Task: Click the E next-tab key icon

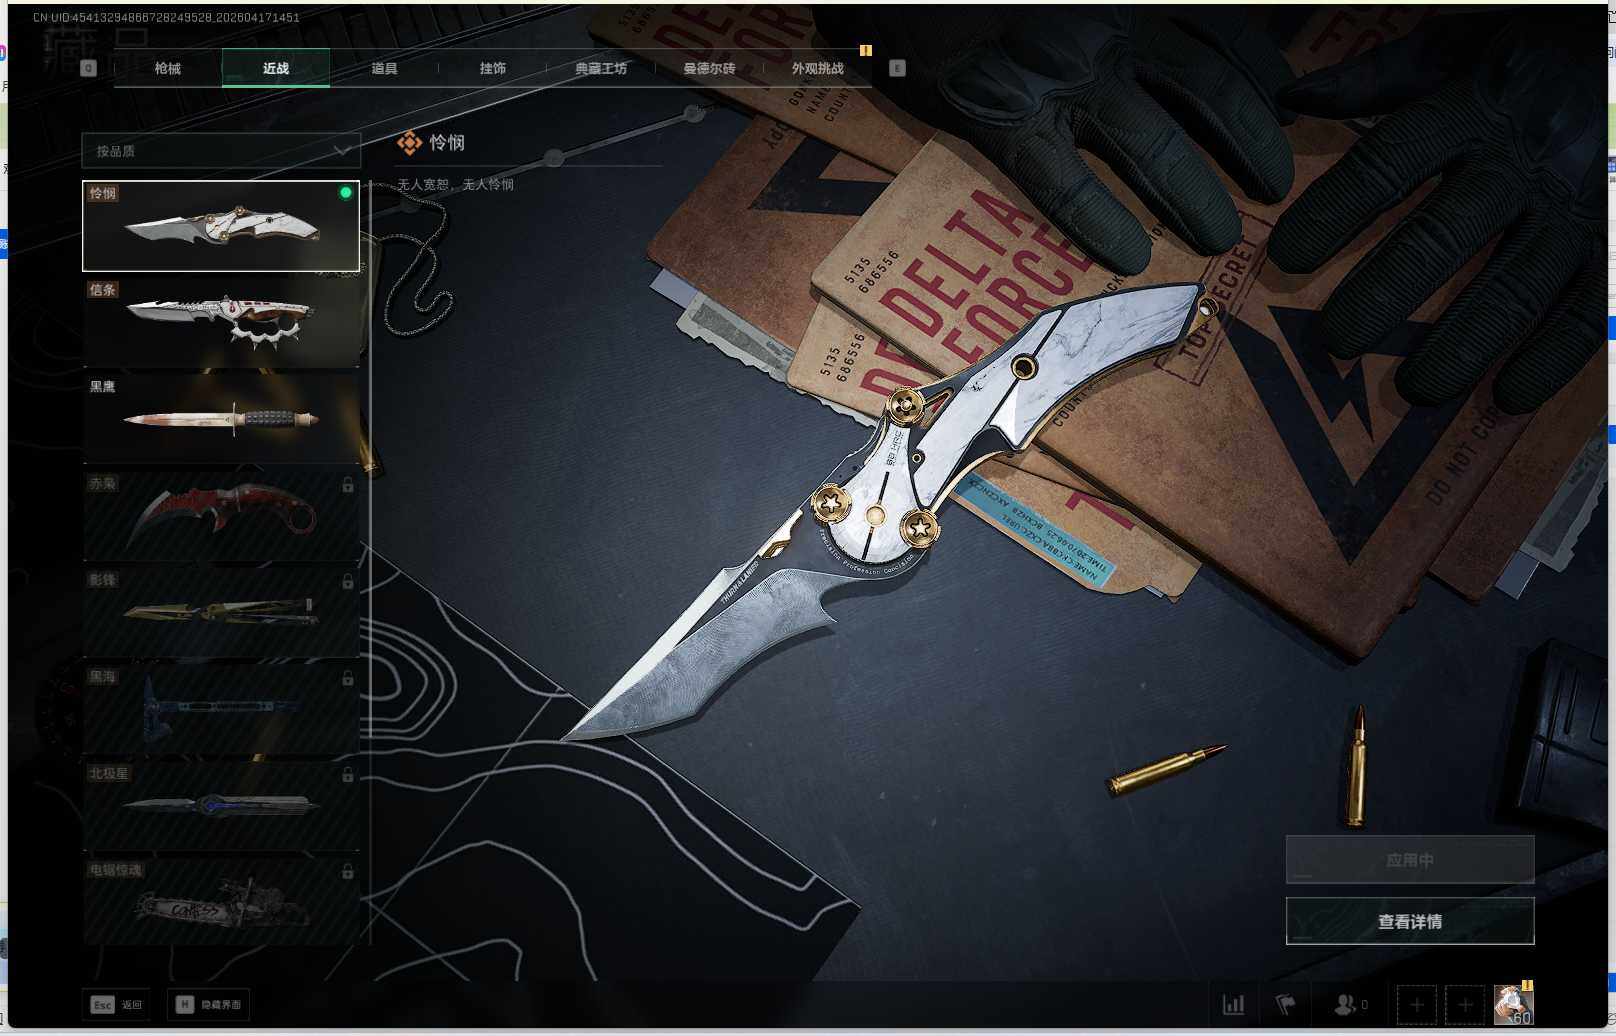Action: point(897,68)
